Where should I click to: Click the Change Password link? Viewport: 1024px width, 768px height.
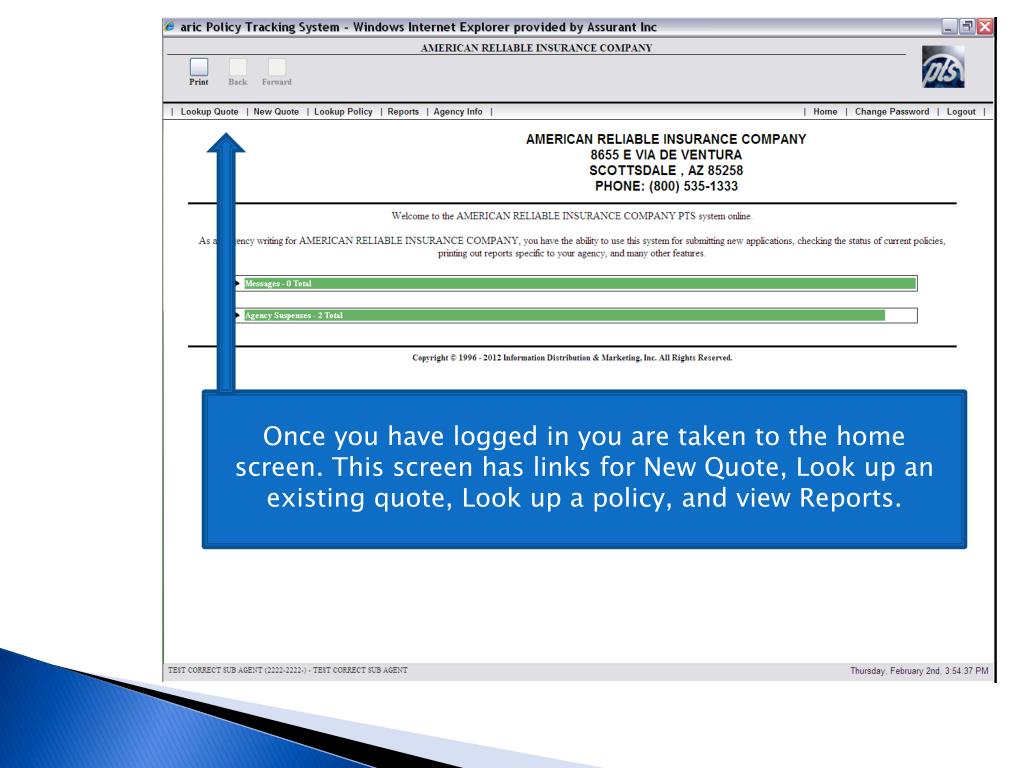(x=891, y=112)
